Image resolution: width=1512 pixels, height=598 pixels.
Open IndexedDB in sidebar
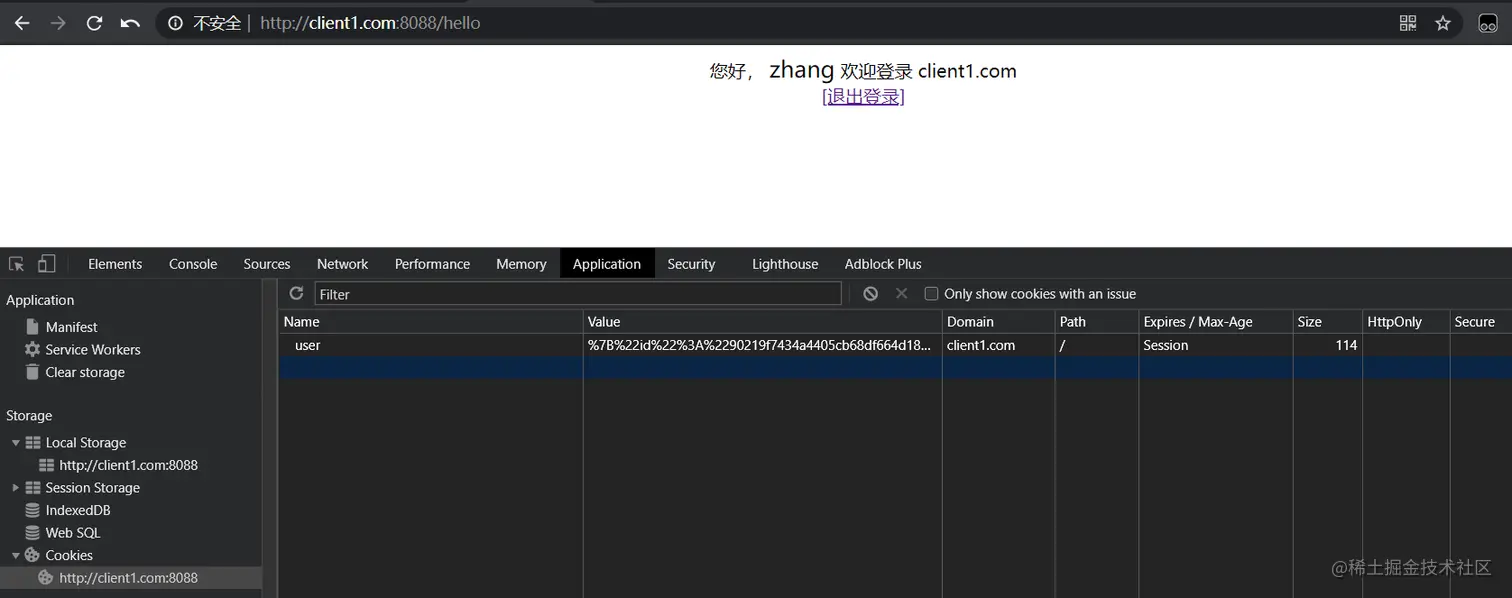(78, 510)
